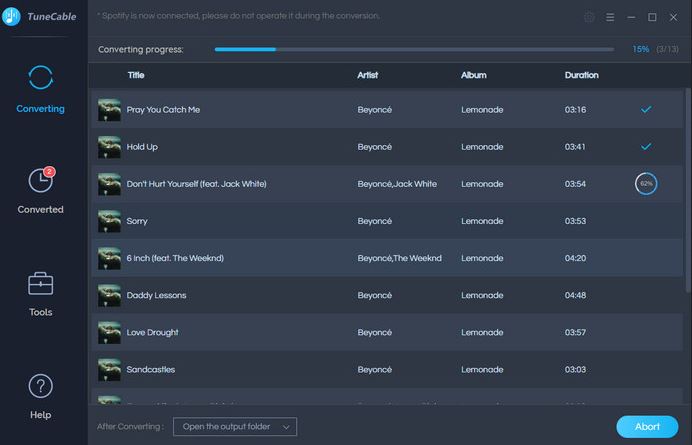The width and height of the screenshot is (692, 445).
Task: Open the After Converting dropdown
Action: pyautogui.click(x=235, y=426)
